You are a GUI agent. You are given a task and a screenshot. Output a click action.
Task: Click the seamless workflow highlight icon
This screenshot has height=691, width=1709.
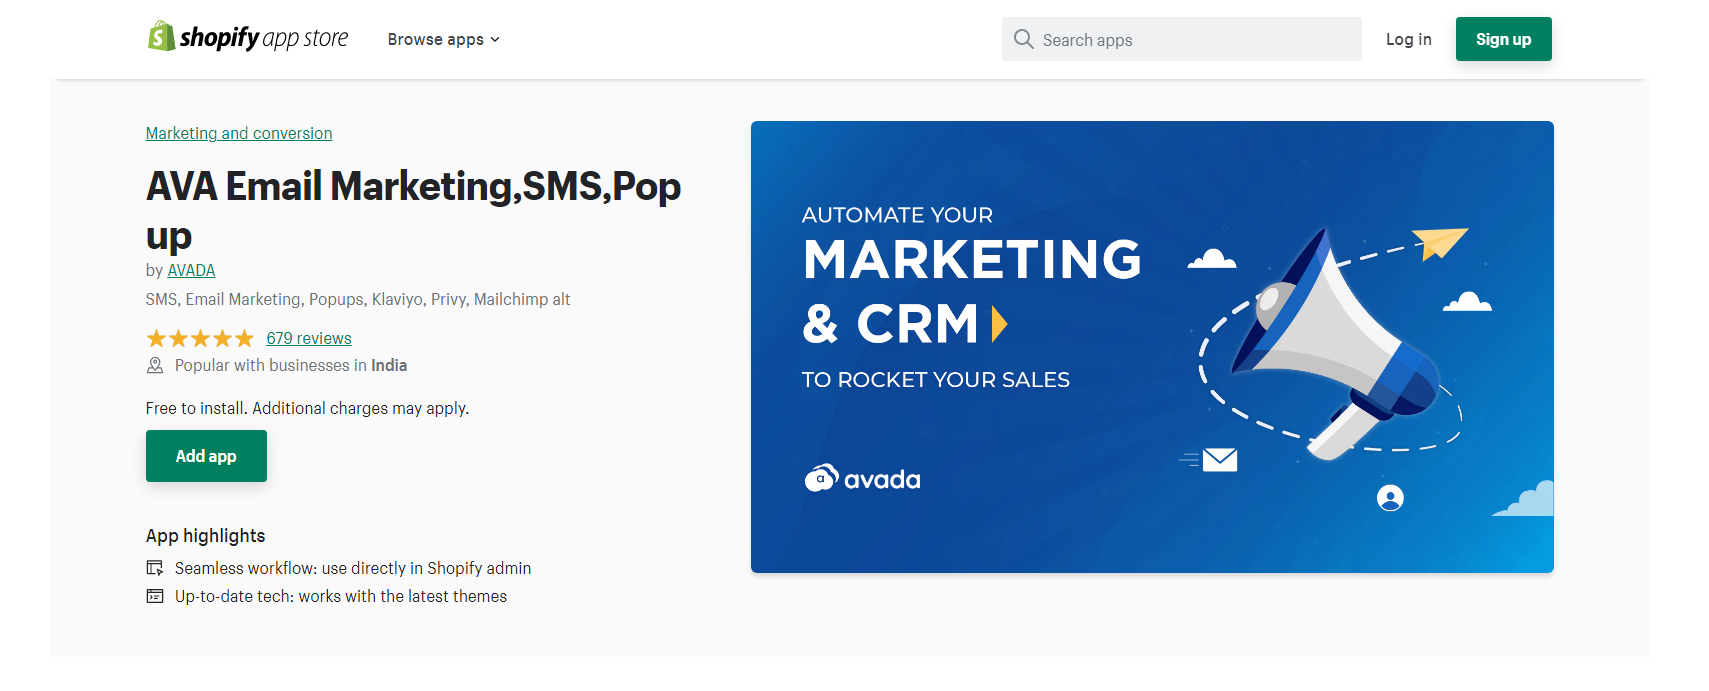pos(155,568)
